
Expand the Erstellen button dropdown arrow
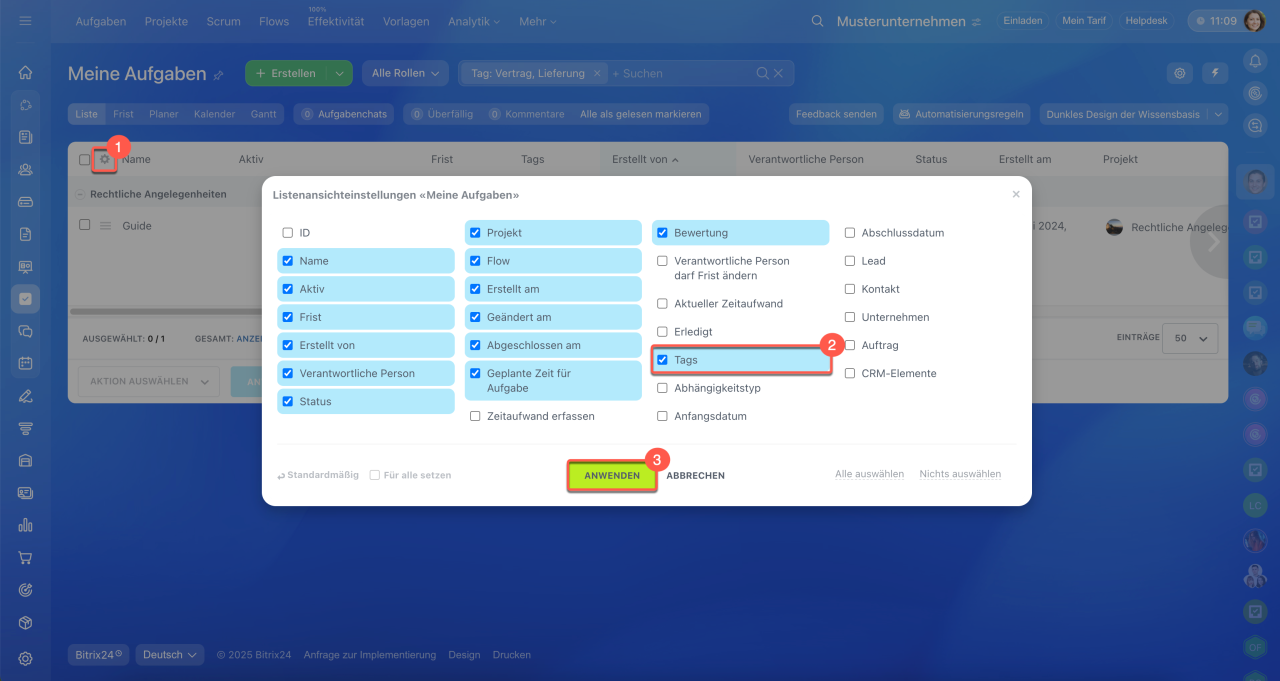340,73
